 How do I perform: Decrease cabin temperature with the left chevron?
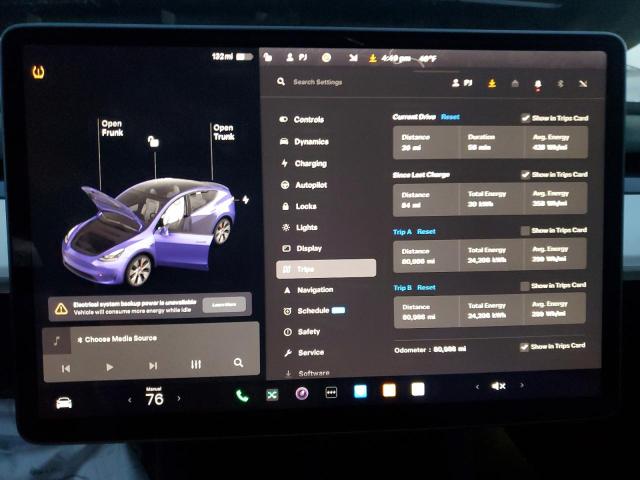tap(130, 400)
